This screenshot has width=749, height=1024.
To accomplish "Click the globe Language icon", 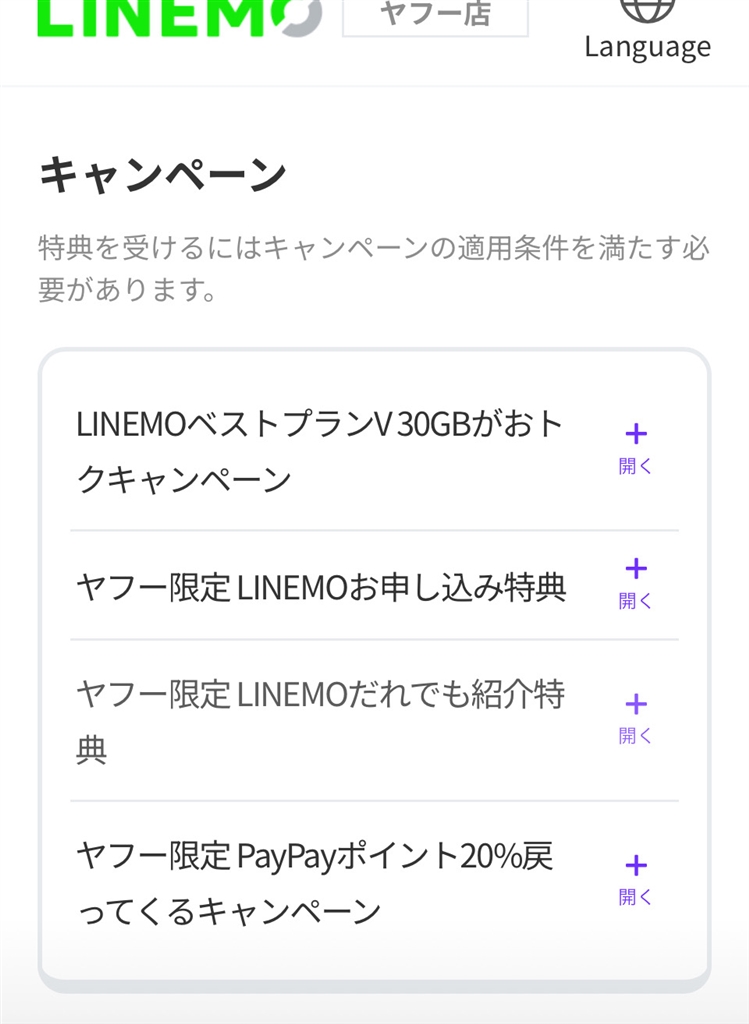I will [x=647, y=9].
